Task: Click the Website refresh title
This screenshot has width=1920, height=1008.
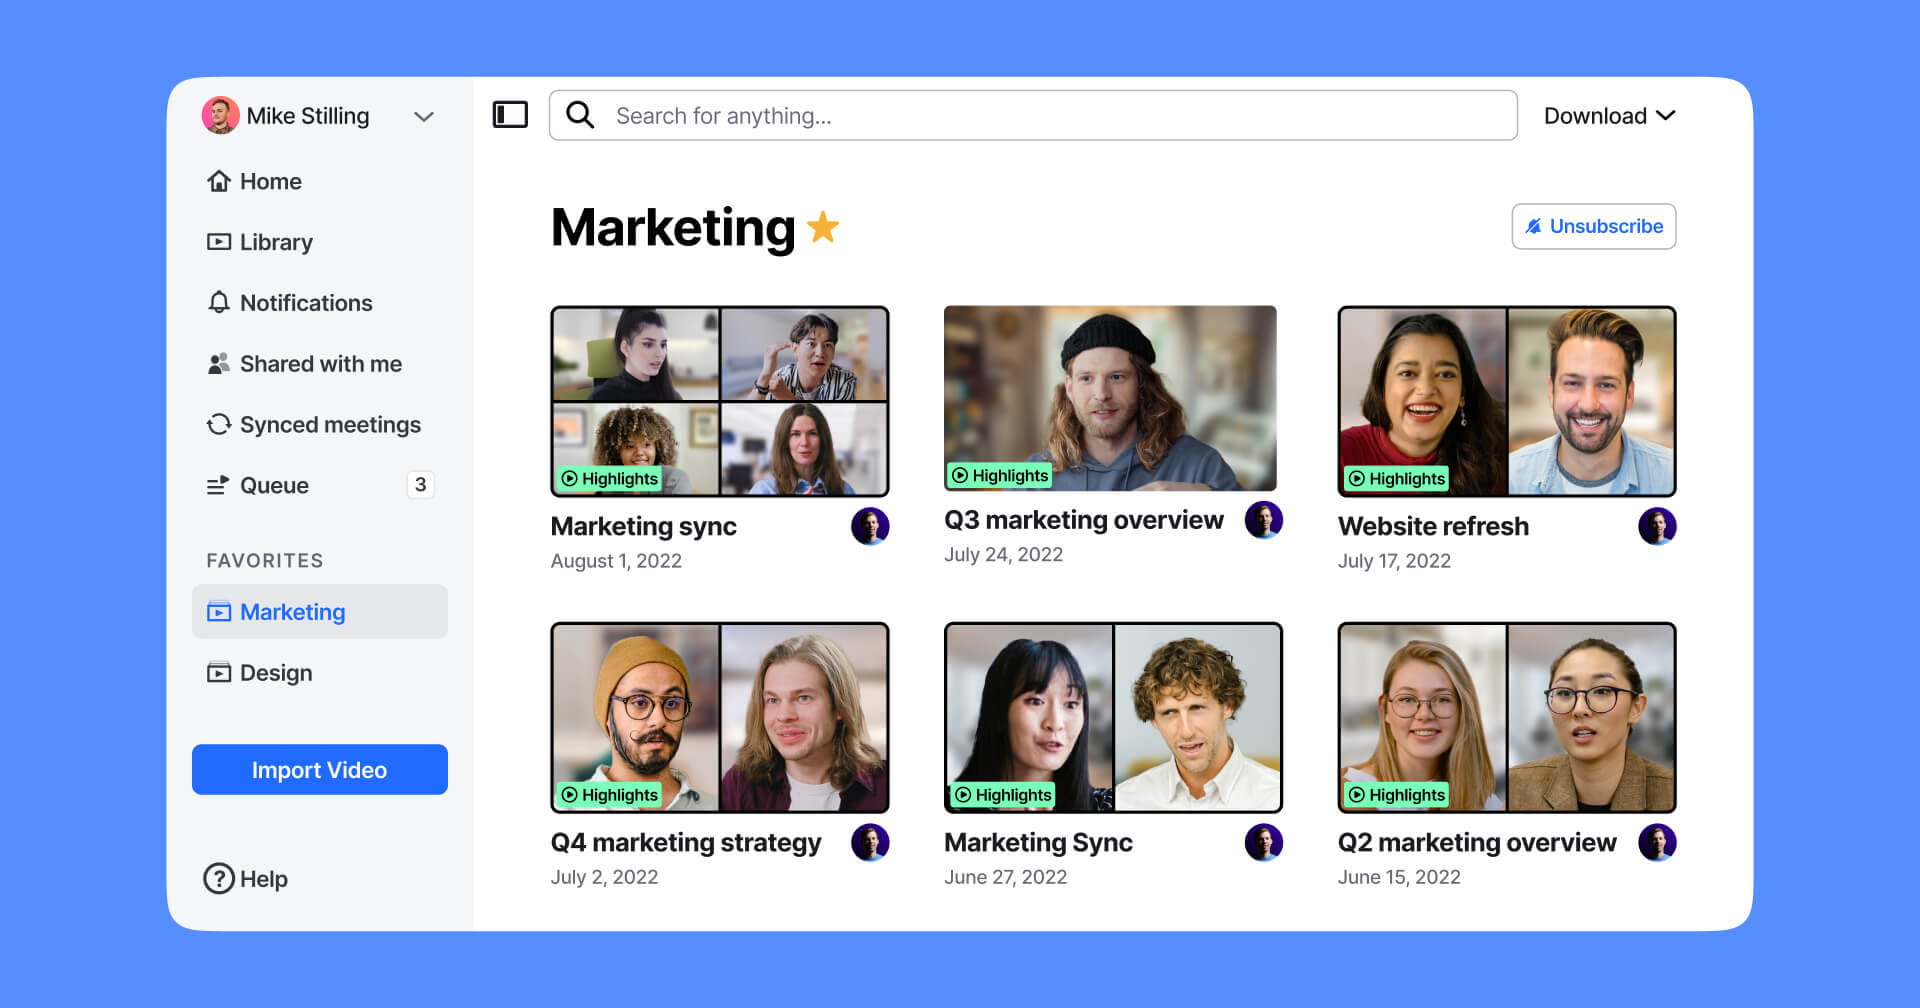Action: [x=1433, y=526]
